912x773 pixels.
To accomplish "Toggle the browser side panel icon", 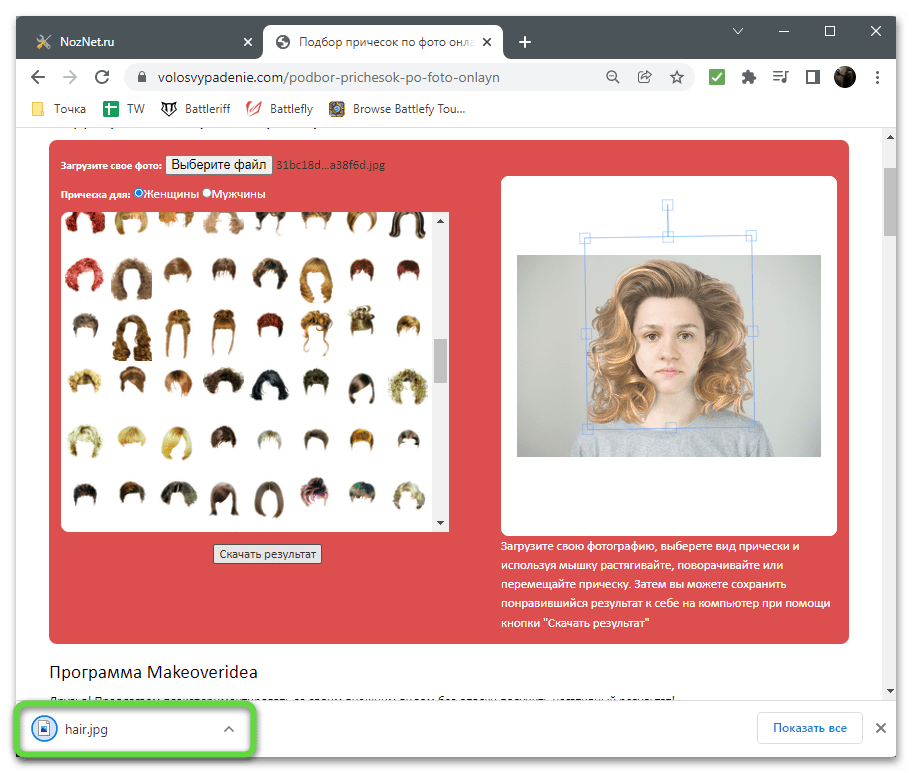I will (x=813, y=77).
